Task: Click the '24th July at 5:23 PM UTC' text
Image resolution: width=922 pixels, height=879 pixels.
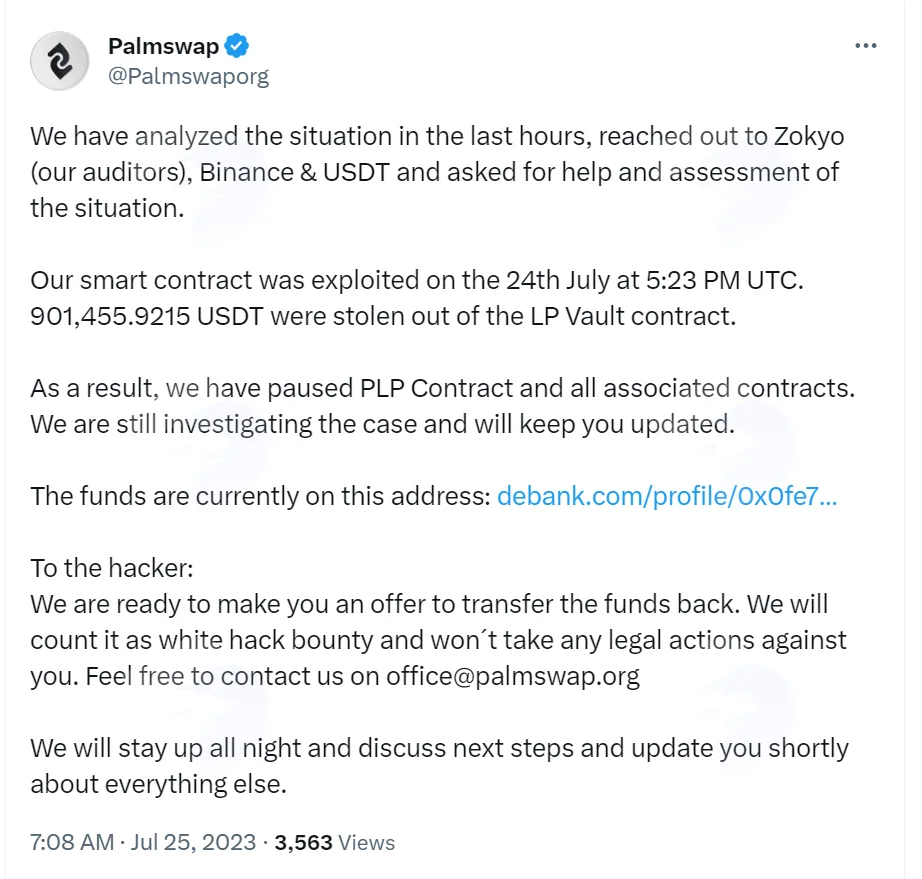Action: pyautogui.click(x=654, y=280)
